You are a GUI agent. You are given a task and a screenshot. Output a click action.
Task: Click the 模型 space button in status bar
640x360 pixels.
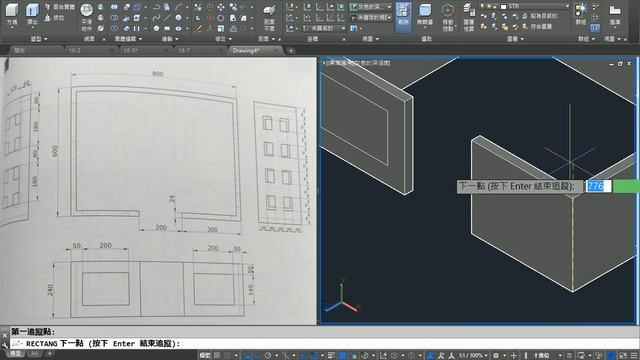coord(205,356)
